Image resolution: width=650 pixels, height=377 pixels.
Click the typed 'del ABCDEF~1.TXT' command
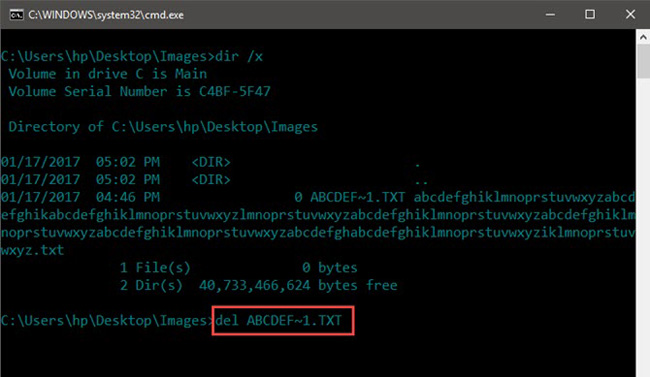click(279, 320)
